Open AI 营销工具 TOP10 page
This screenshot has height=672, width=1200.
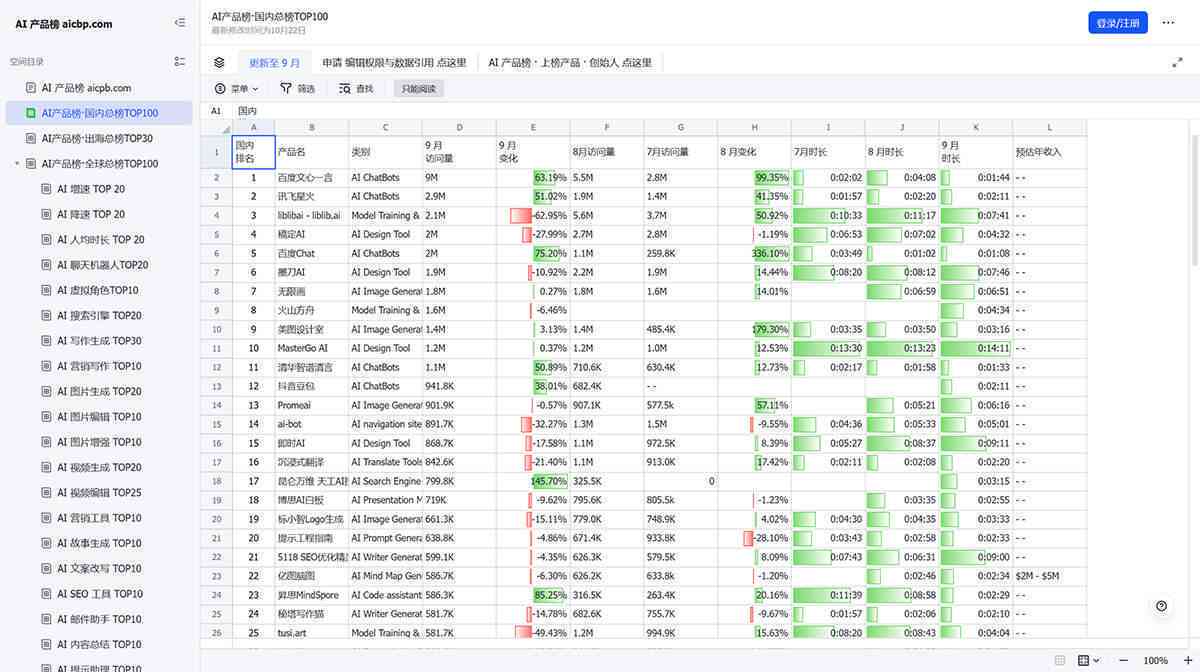[99, 518]
